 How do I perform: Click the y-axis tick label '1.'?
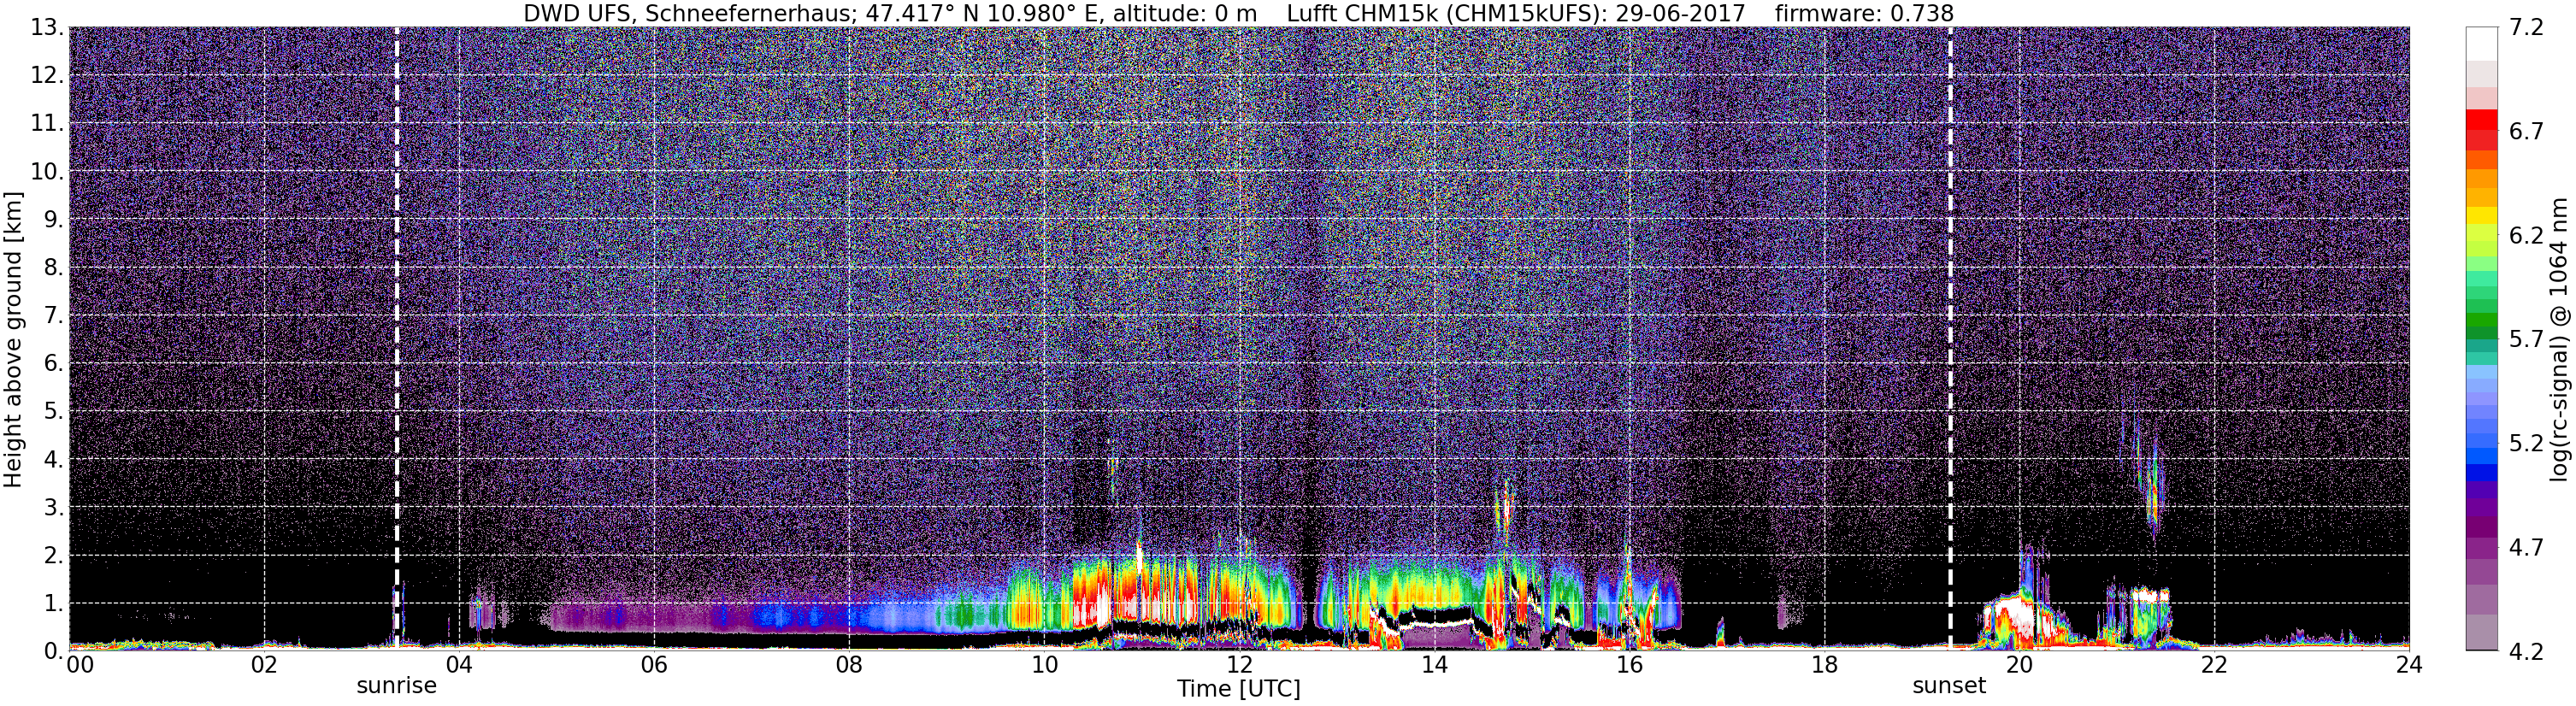(x=53, y=603)
